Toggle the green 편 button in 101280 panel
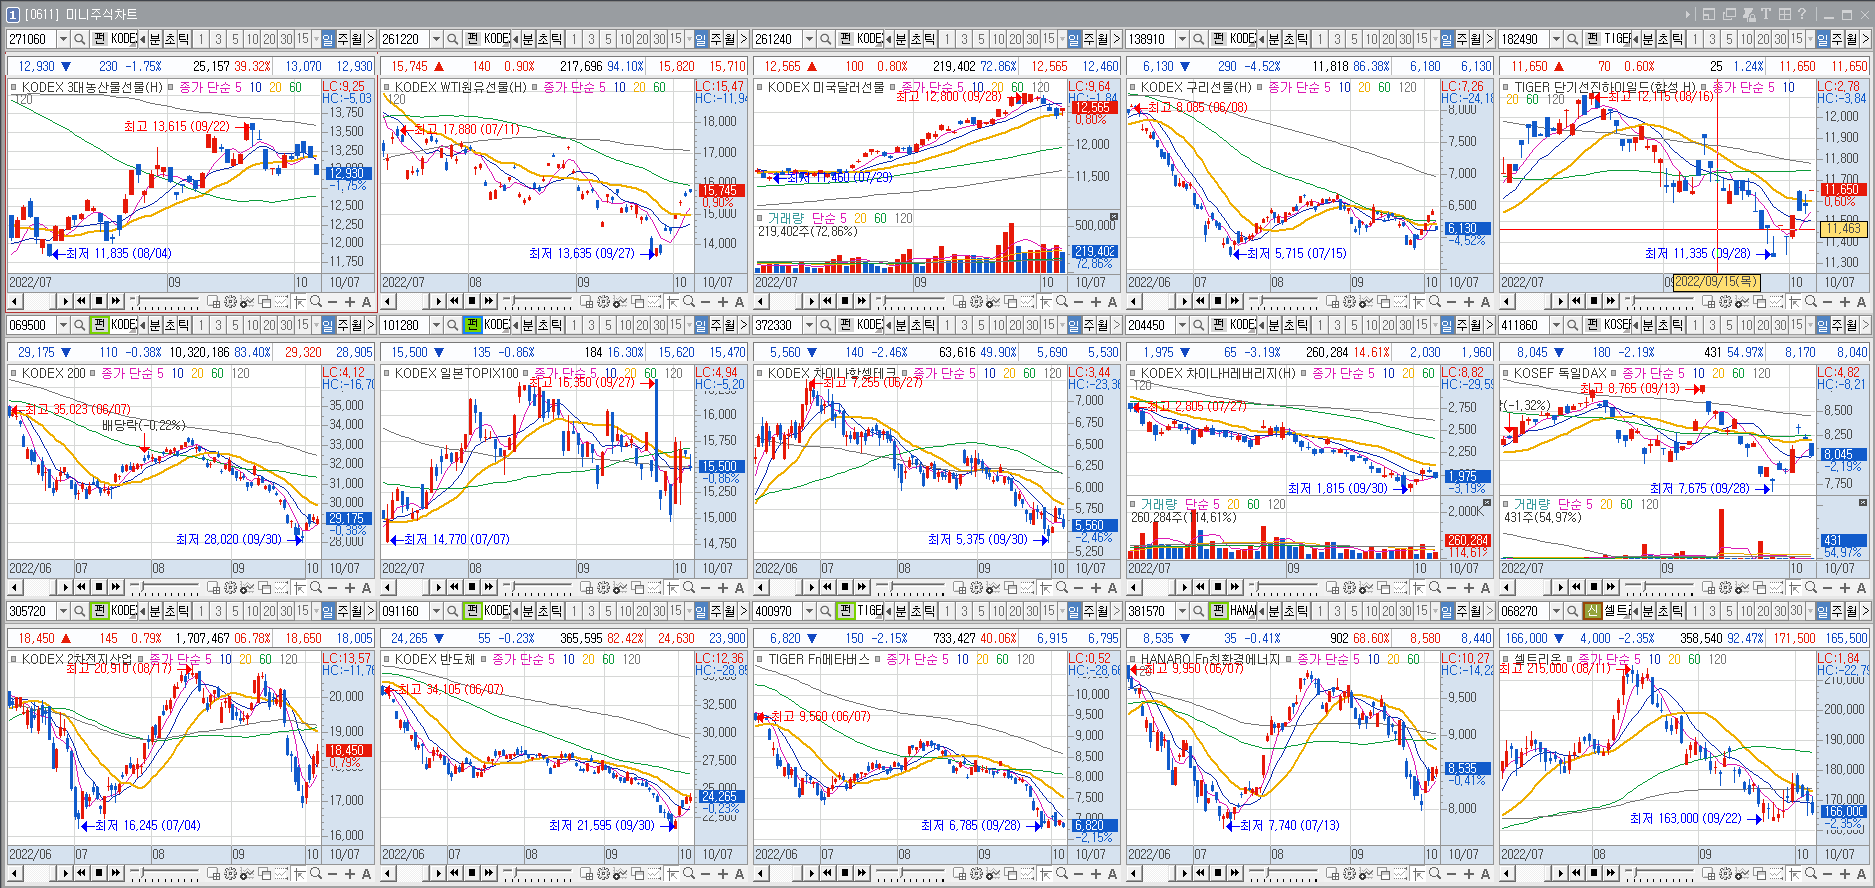The image size is (1875, 888). click(x=472, y=325)
